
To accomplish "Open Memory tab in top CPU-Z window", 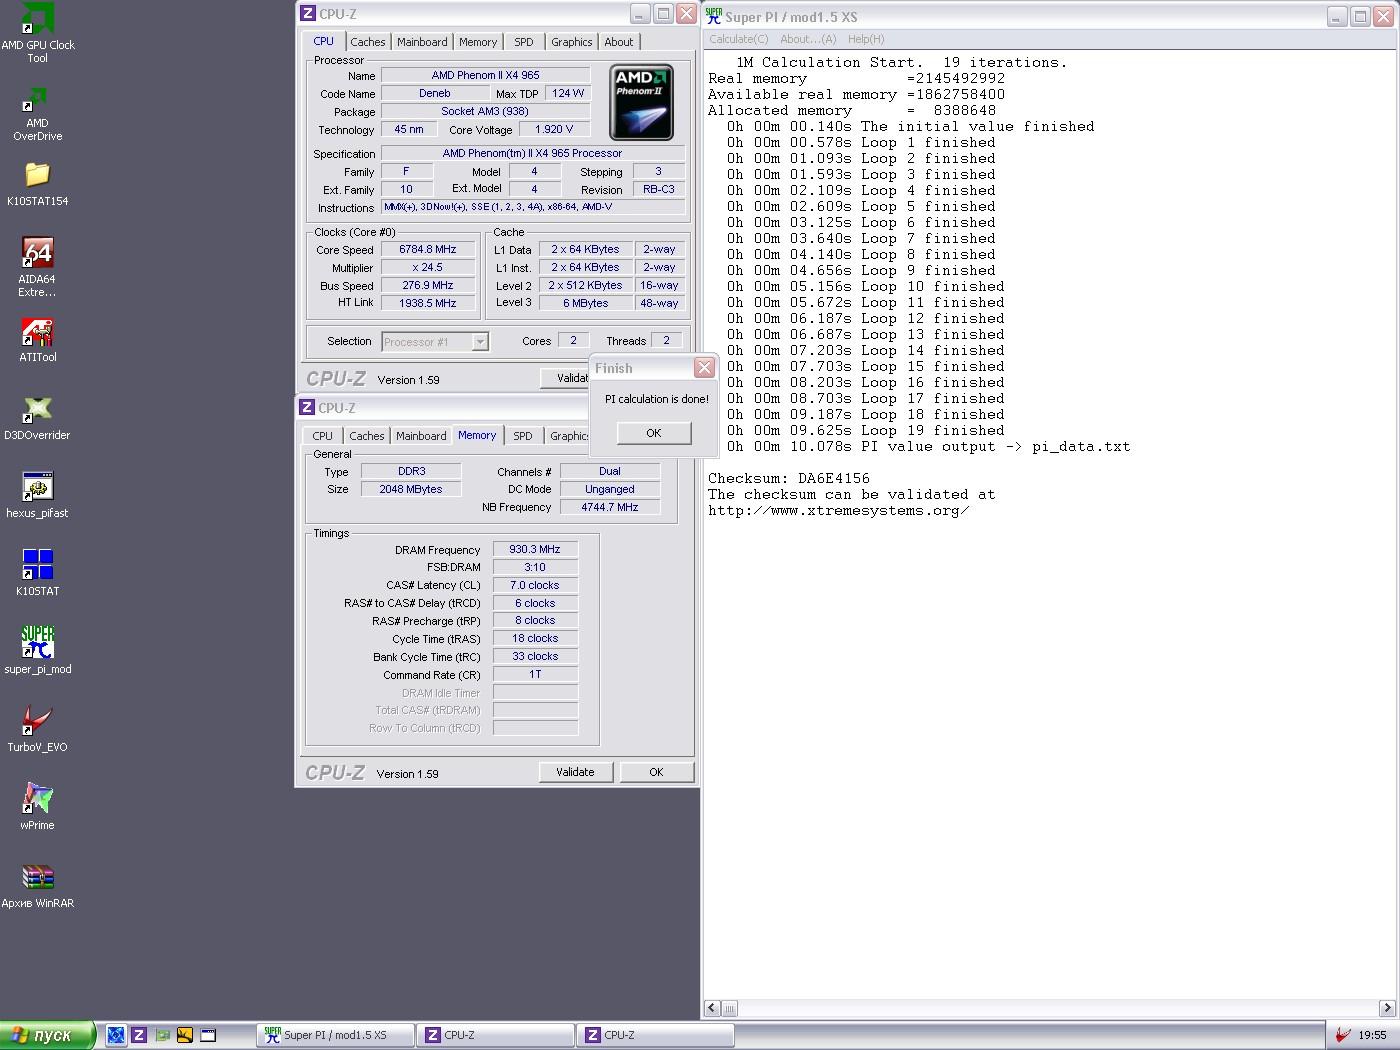I will pos(478,42).
